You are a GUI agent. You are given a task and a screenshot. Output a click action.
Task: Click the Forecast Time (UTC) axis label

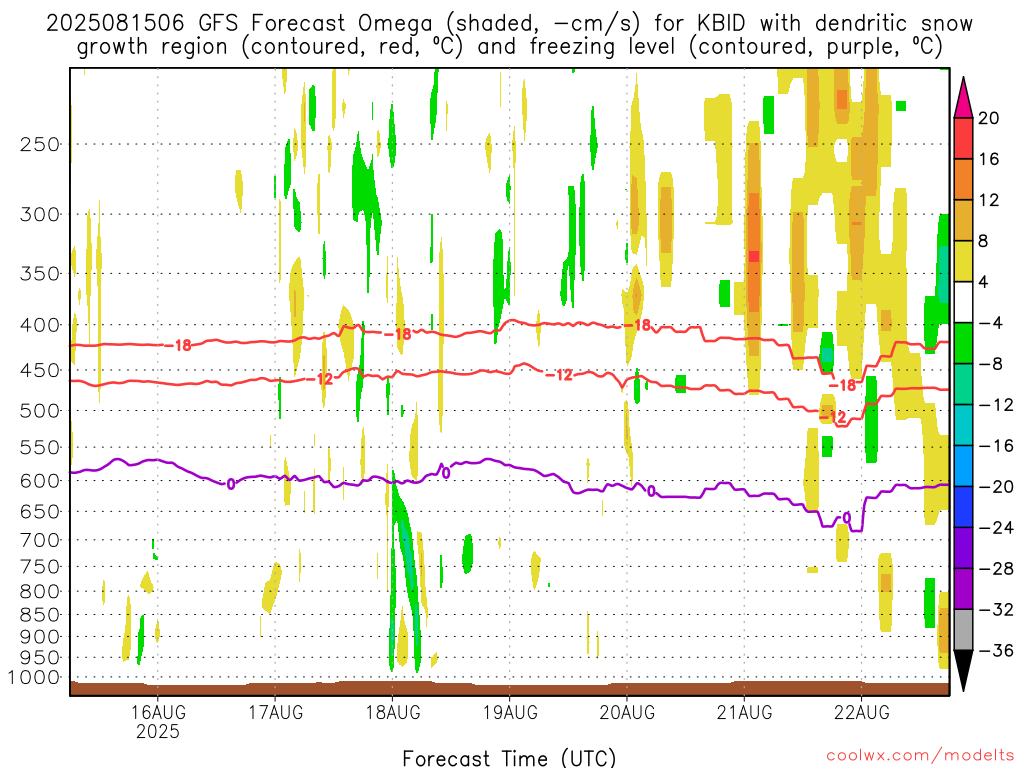[509, 758]
